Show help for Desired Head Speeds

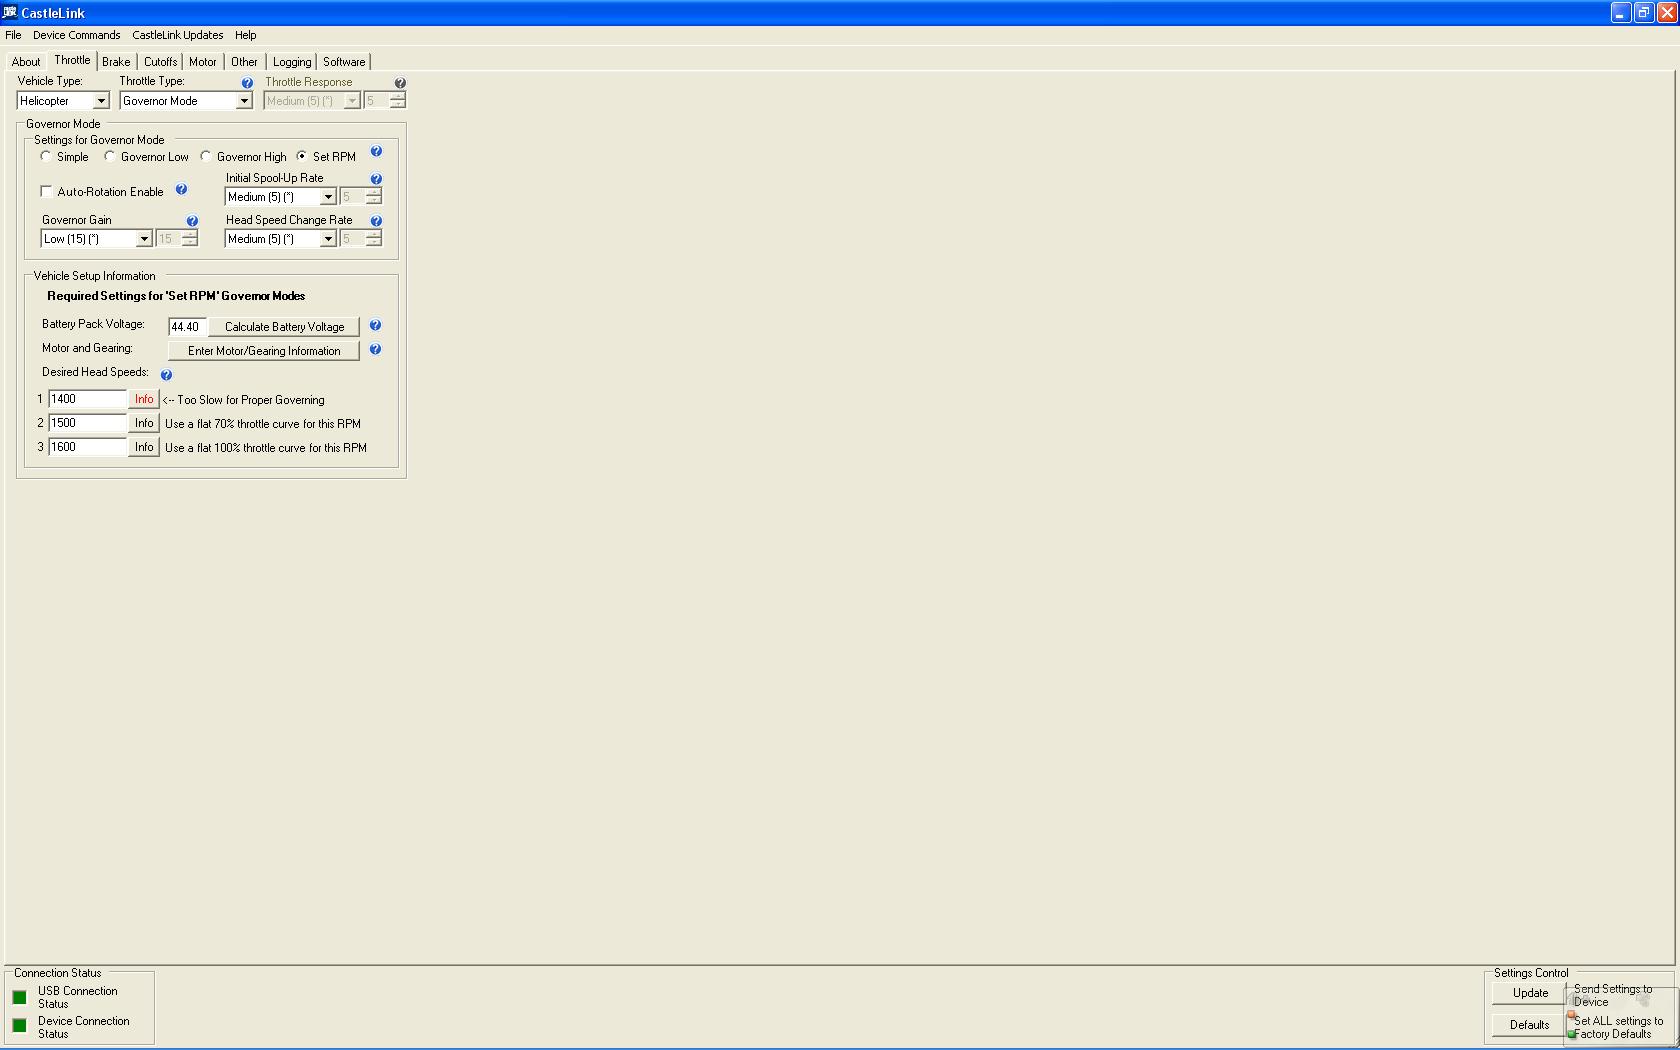[166, 375]
